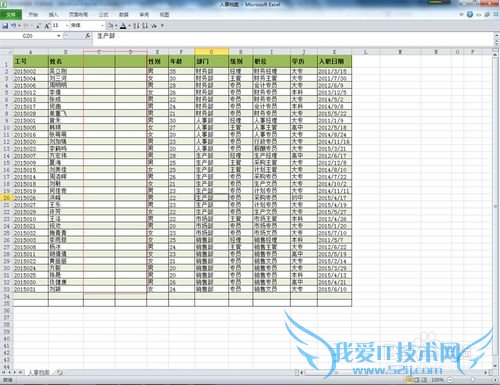Zoom in with the plus button
Image resolution: width=500 pixels, height=385 pixels.
[495, 380]
